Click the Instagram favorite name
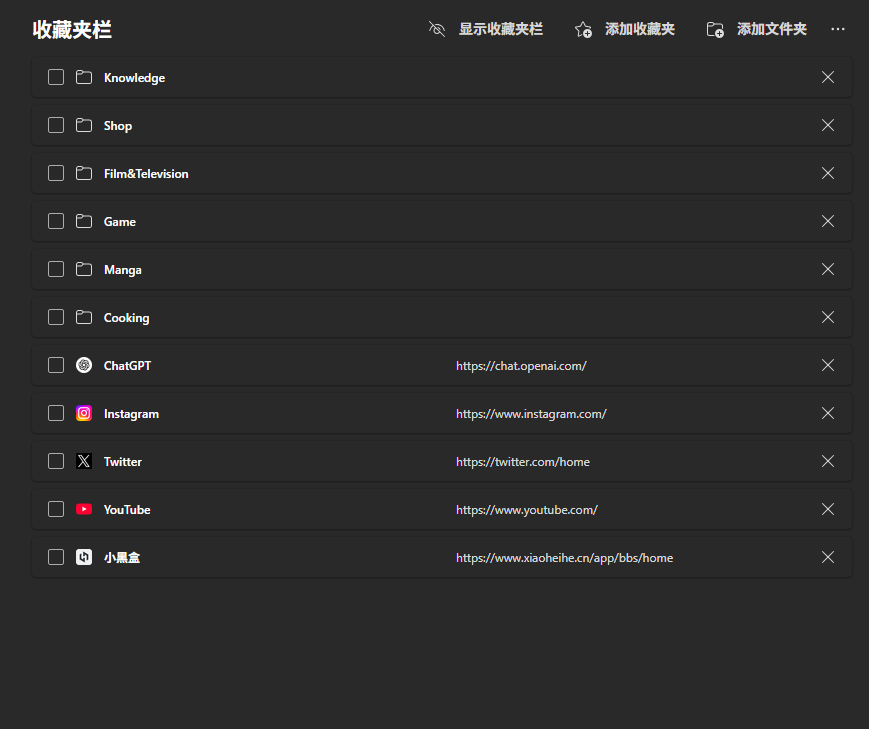This screenshot has height=729, width=869. 131,414
